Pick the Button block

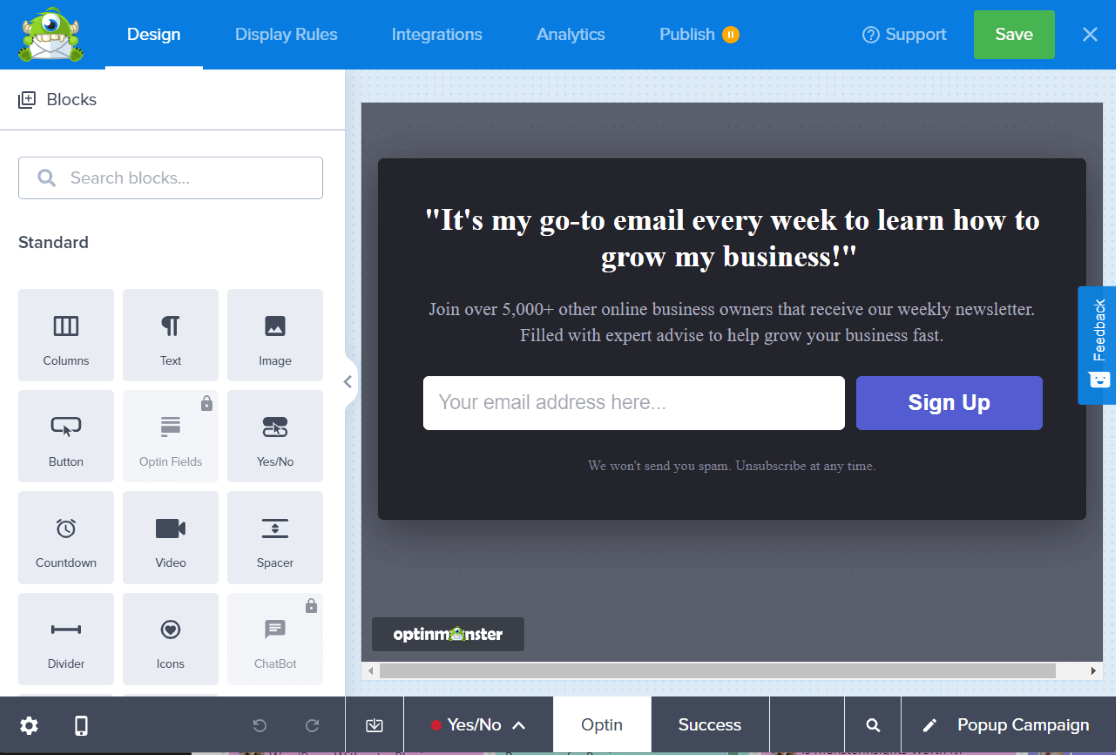[65, 436]
